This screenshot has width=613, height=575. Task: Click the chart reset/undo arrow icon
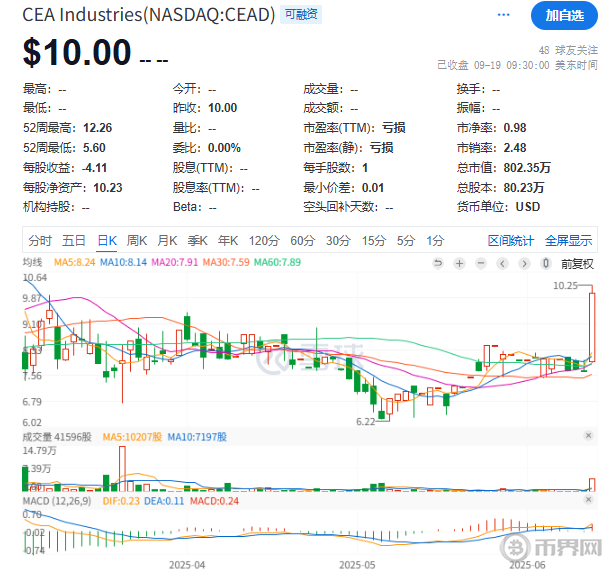[438, 263]
